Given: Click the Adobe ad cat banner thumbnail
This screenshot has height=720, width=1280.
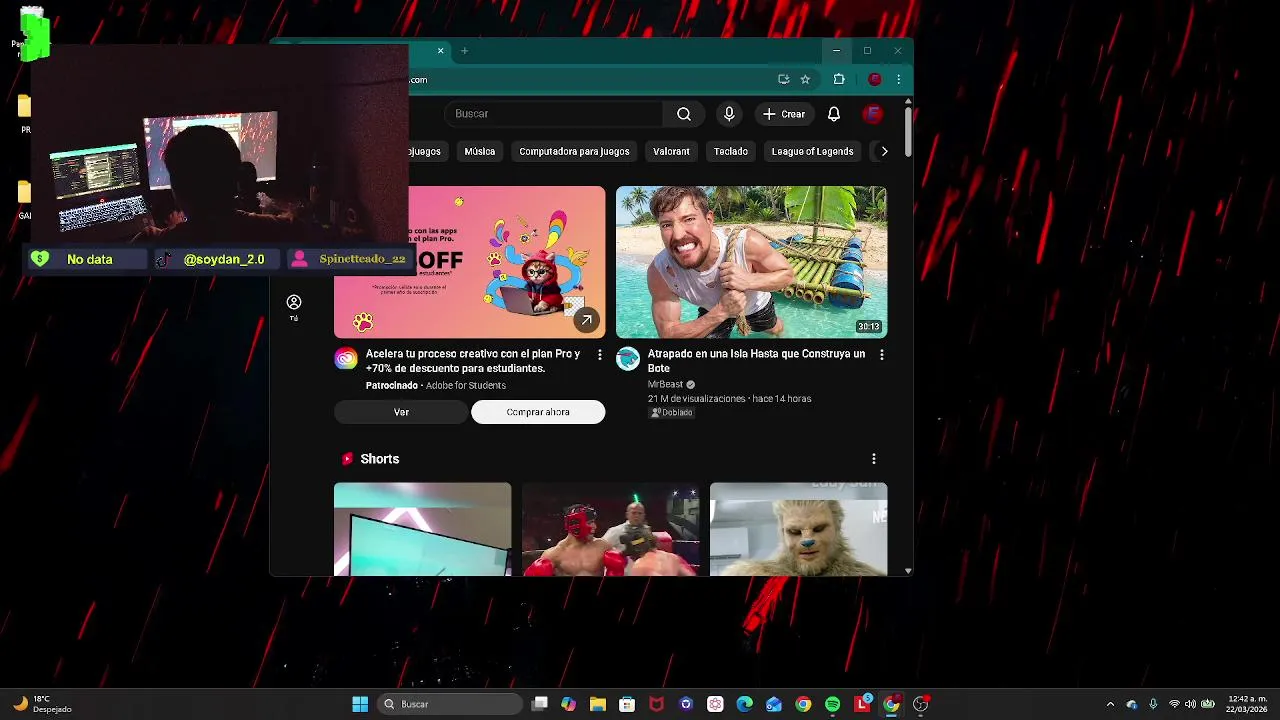Looking at the screenshot, I should click(x=507, y=262).
